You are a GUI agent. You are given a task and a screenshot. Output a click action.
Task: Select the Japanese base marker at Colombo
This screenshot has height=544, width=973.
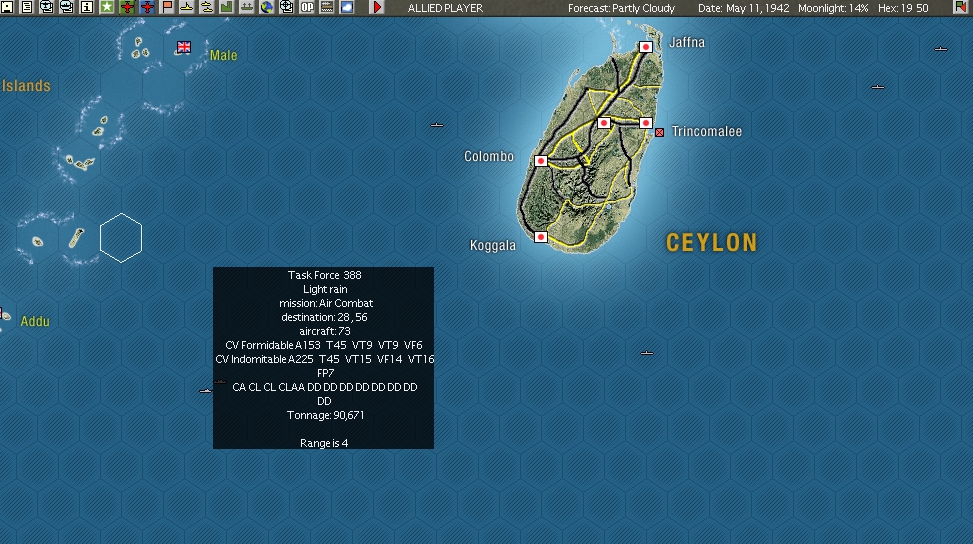click(540, 161)
